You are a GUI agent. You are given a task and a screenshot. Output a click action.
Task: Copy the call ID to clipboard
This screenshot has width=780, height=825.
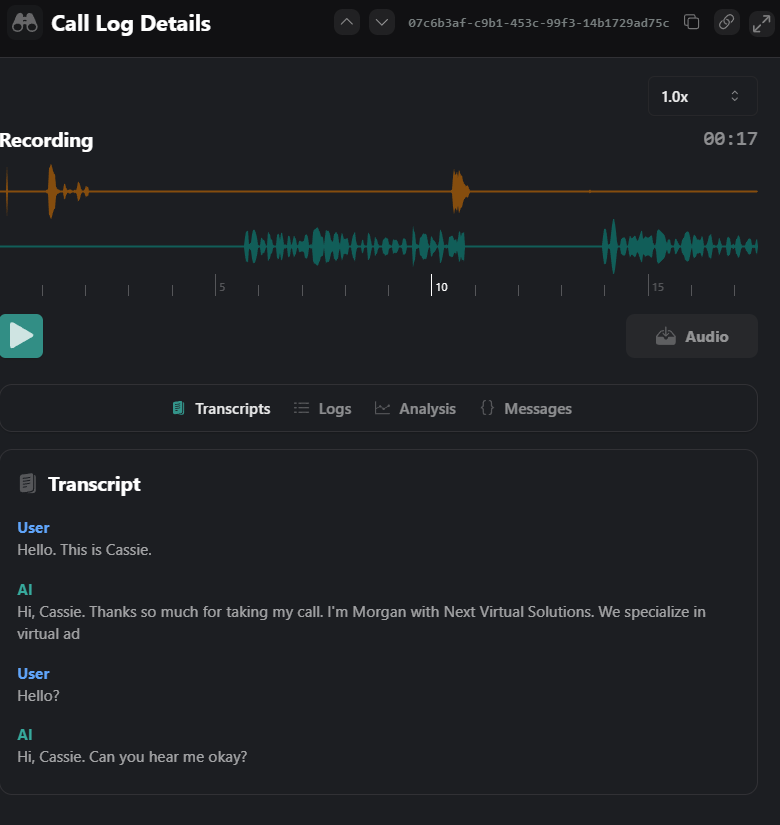pos(692,23)
